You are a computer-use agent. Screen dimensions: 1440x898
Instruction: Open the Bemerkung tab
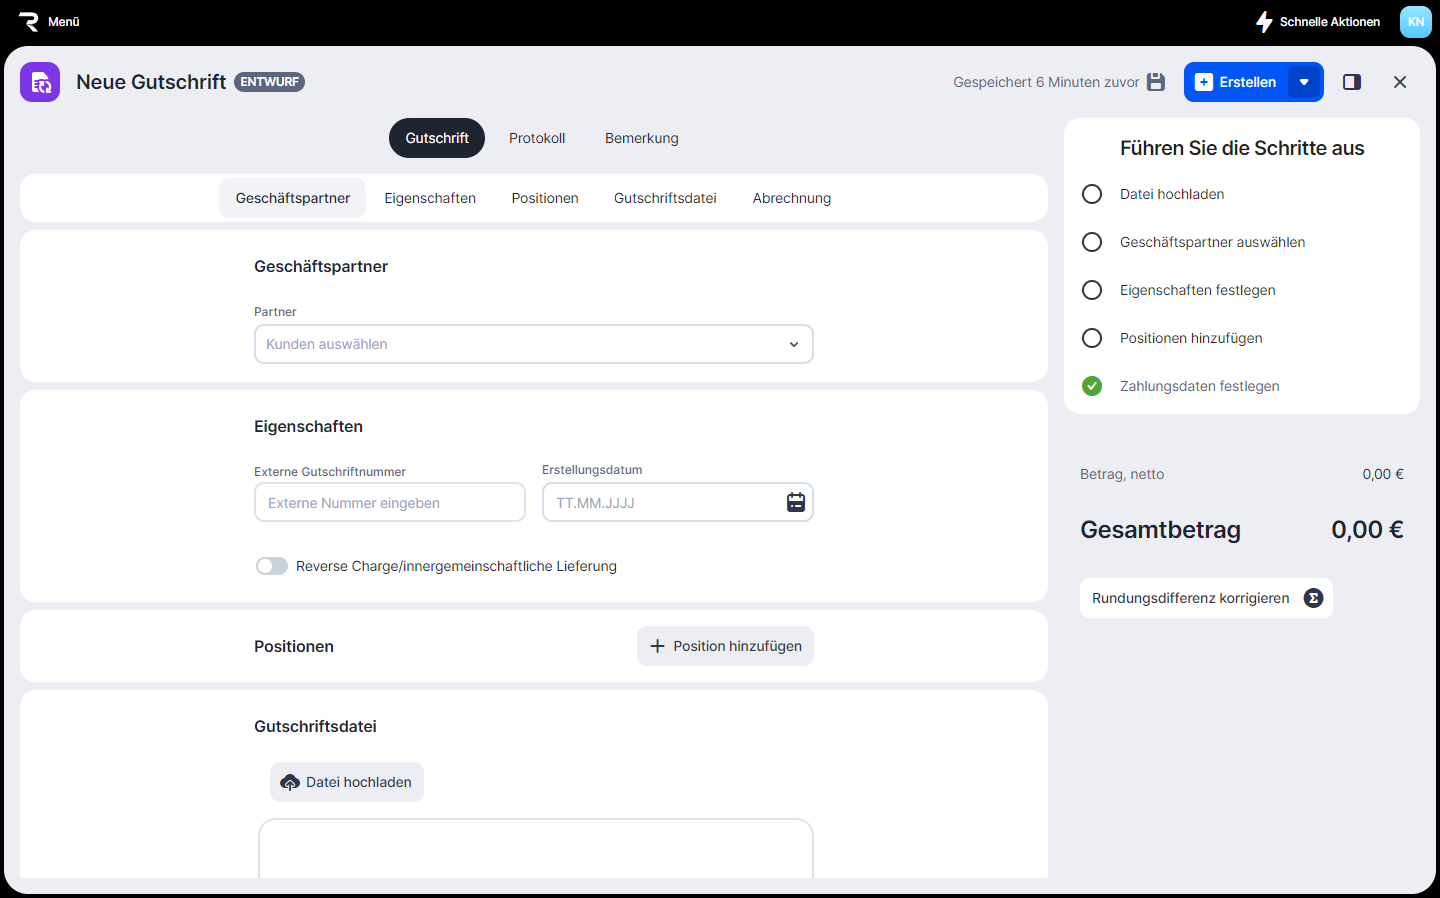pos(641,138)
